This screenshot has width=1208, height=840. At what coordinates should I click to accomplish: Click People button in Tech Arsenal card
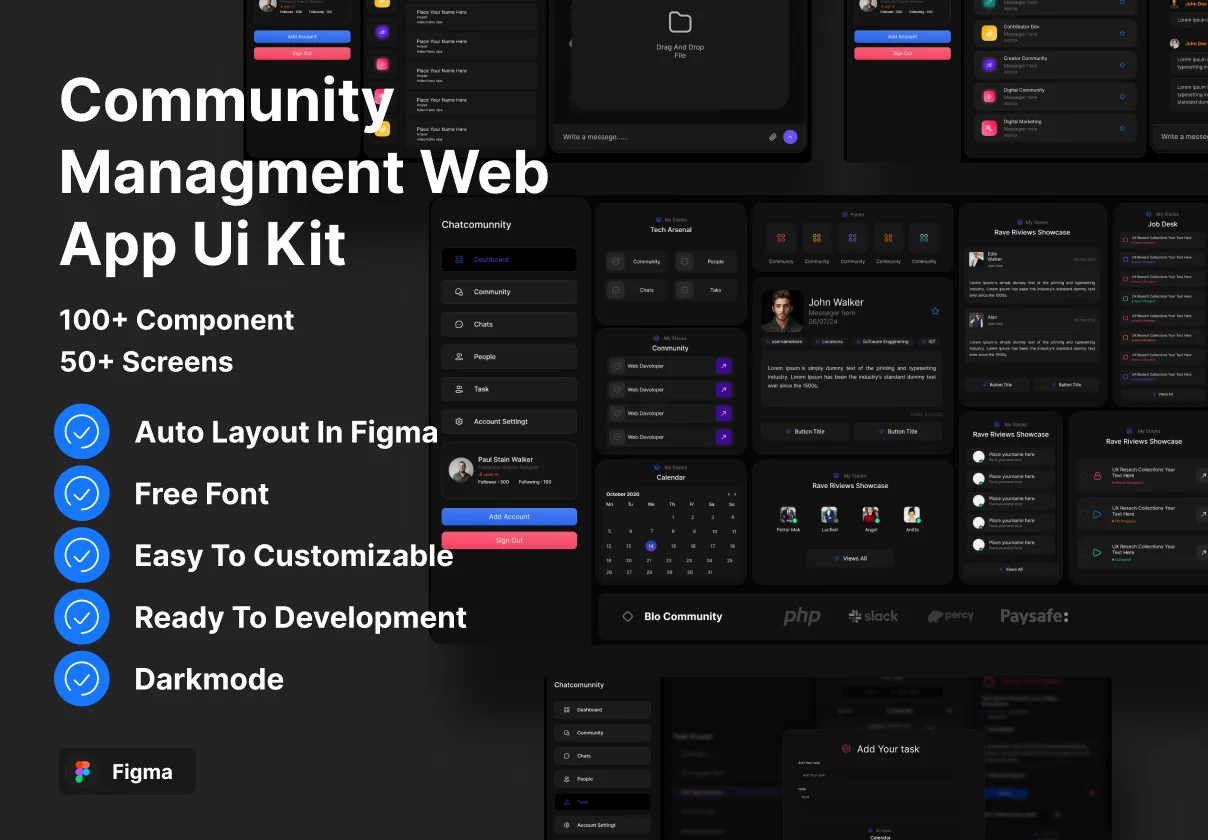pyautogui.click(x=706, y=262)
